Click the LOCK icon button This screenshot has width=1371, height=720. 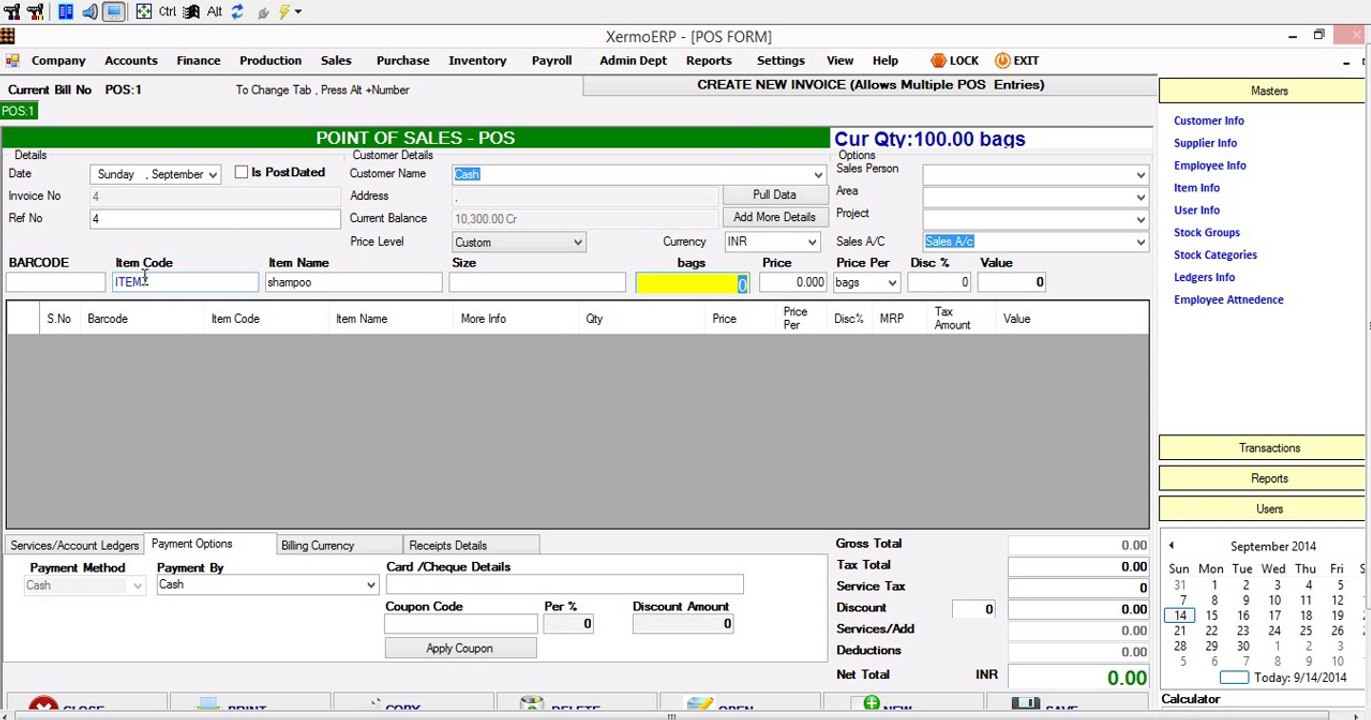[x=954, y=61]
